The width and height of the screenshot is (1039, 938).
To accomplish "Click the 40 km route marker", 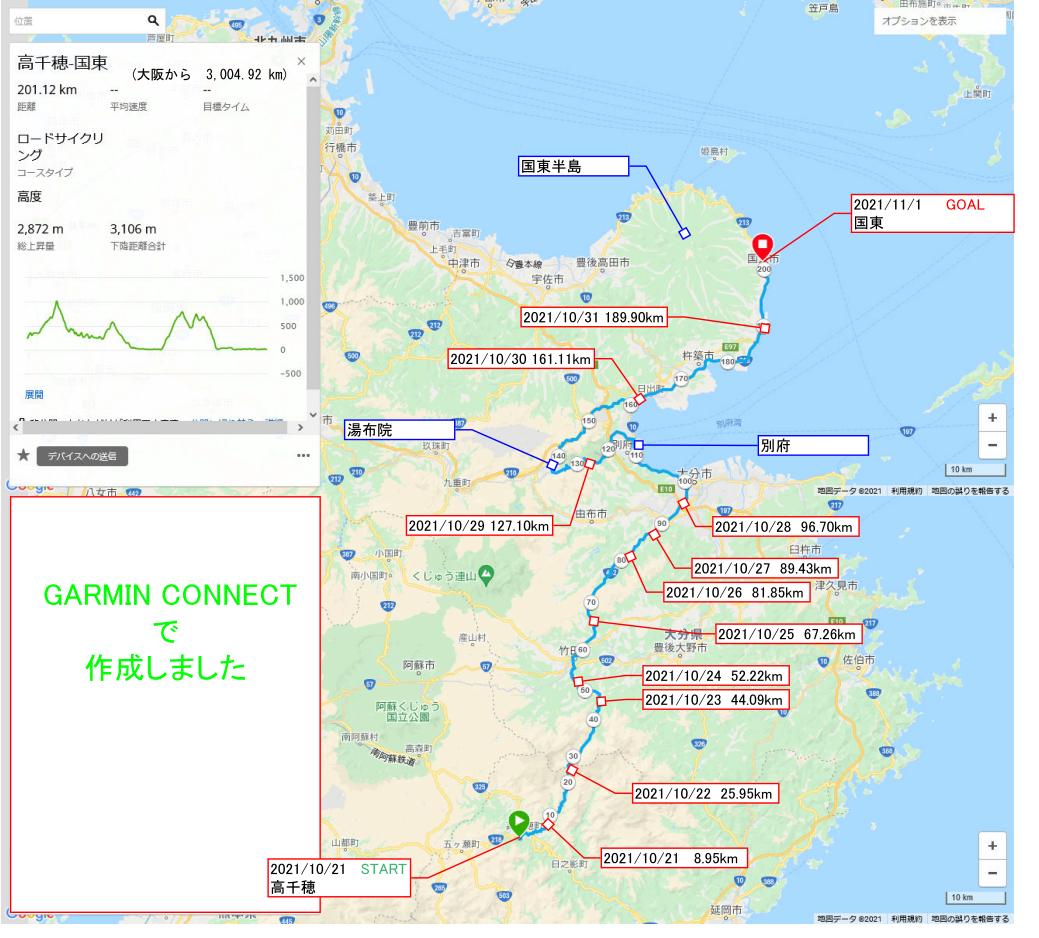I will tap(593, 719).
